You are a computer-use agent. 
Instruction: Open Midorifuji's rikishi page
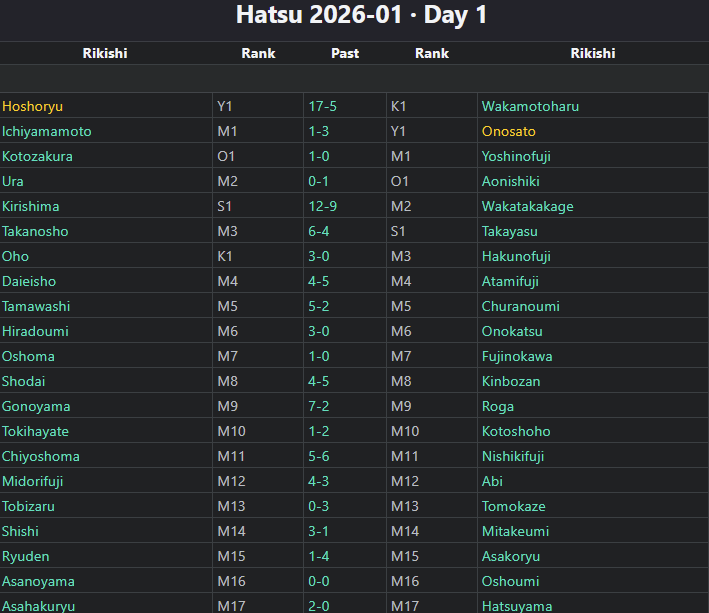32,481
